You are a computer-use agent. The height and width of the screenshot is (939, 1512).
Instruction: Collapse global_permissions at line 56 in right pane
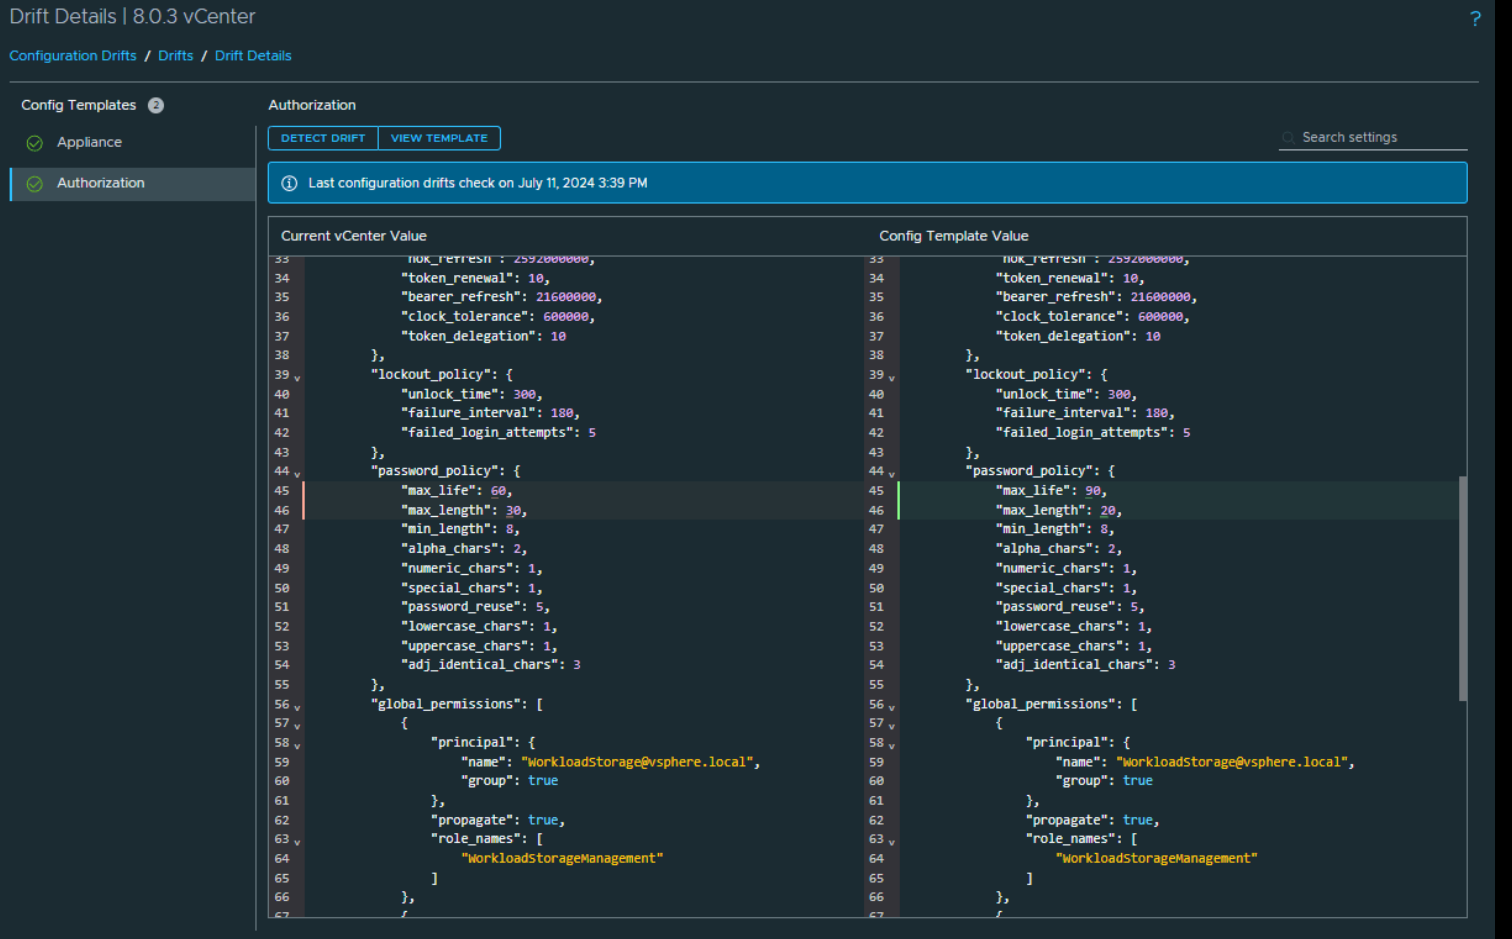[x=891, y=707]
